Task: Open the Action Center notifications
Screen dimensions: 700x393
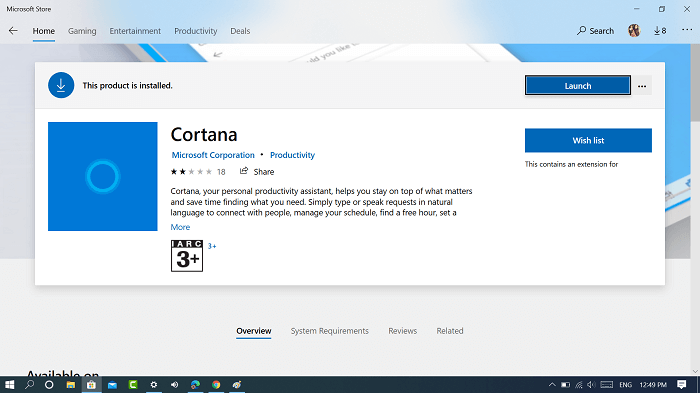Action: click(x=682, y=385)
